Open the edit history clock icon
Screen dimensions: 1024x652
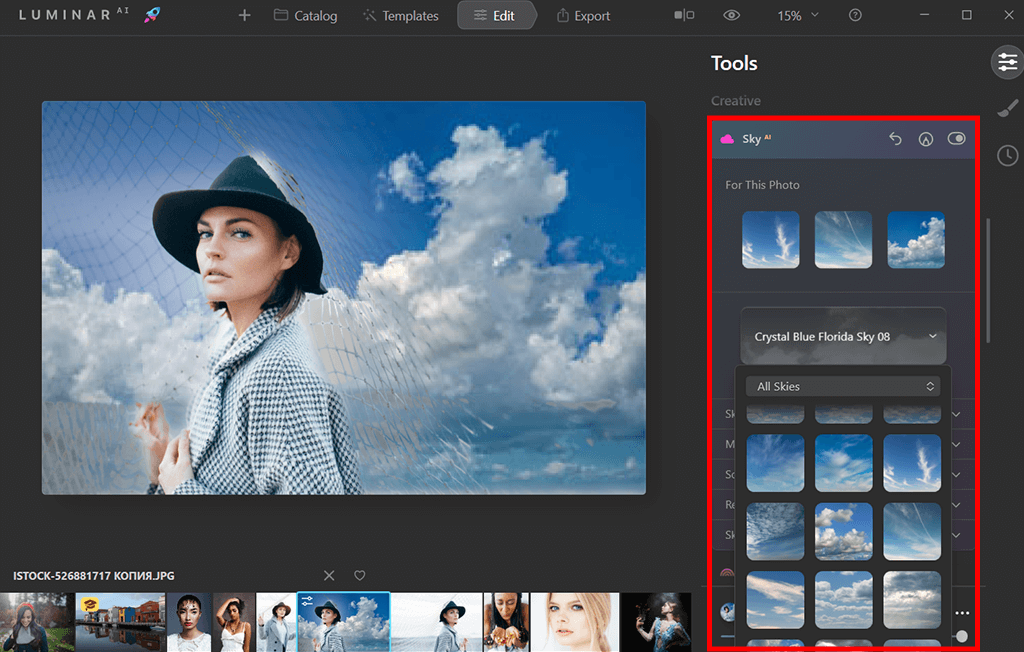click(1007, 155)
